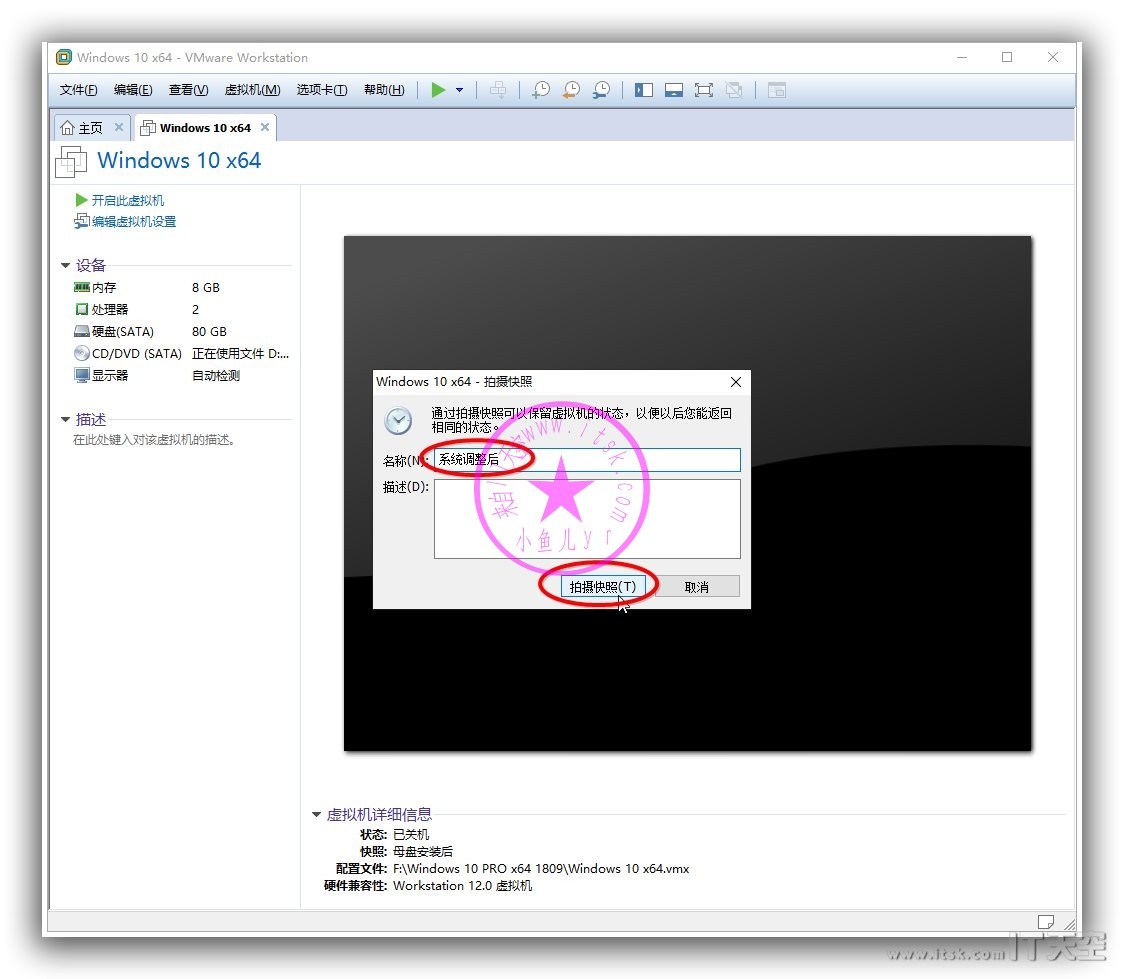1124x979 pixels.
Task: Click the snapshot 描述 text area
Action: tap(587, 519)
